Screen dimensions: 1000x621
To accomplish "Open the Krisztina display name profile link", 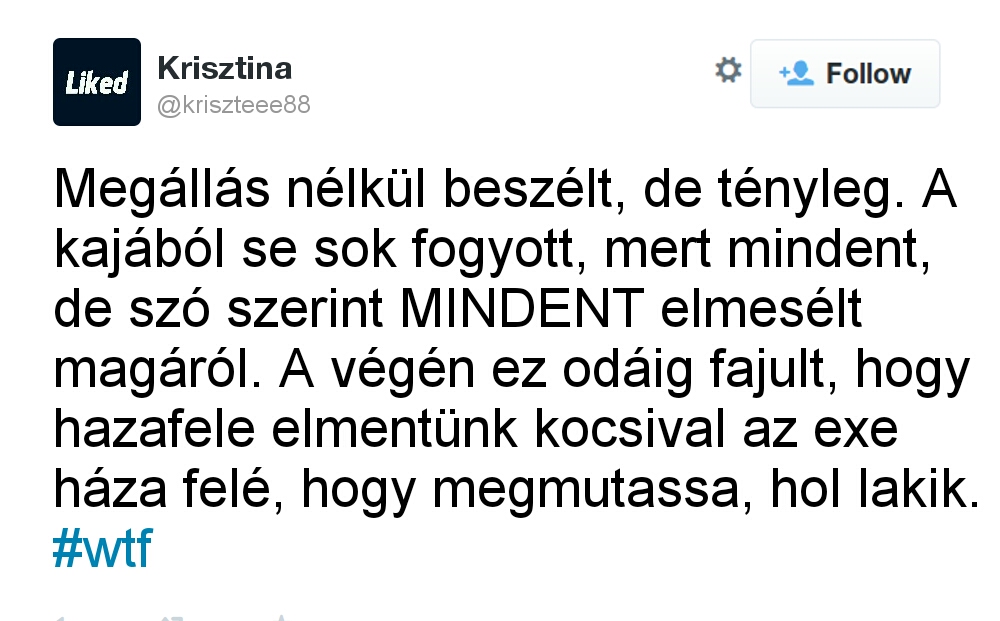I will tap(224, 68).
